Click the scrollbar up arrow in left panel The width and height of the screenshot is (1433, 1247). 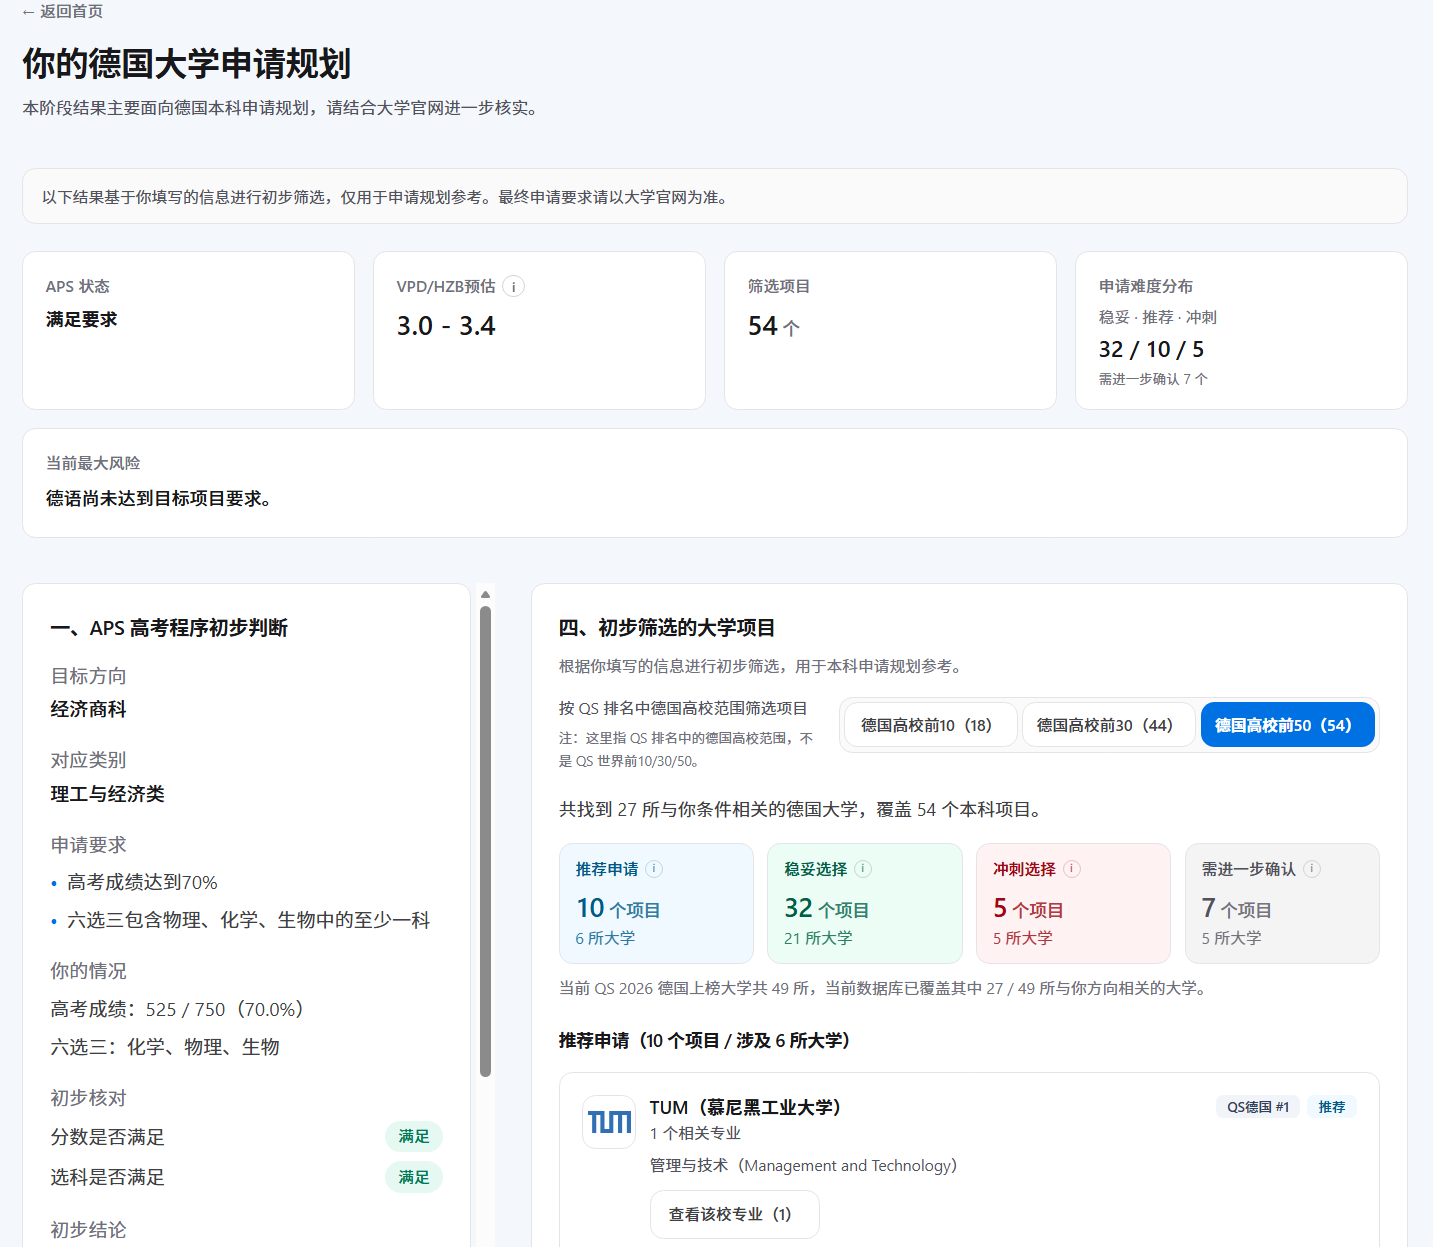tap(485, 594)
